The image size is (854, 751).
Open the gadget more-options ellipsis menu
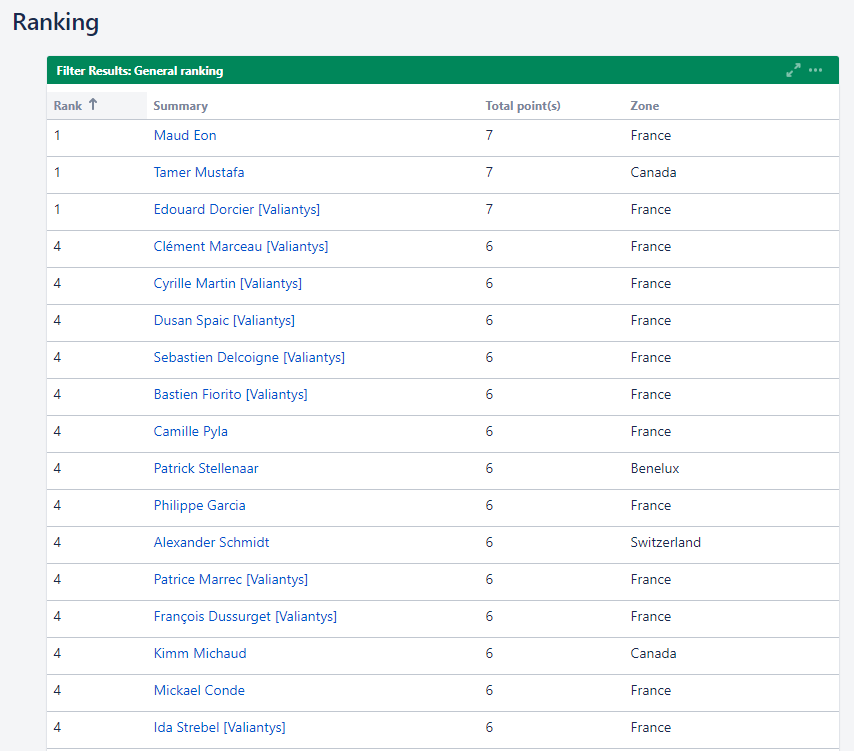pos(815,70)
